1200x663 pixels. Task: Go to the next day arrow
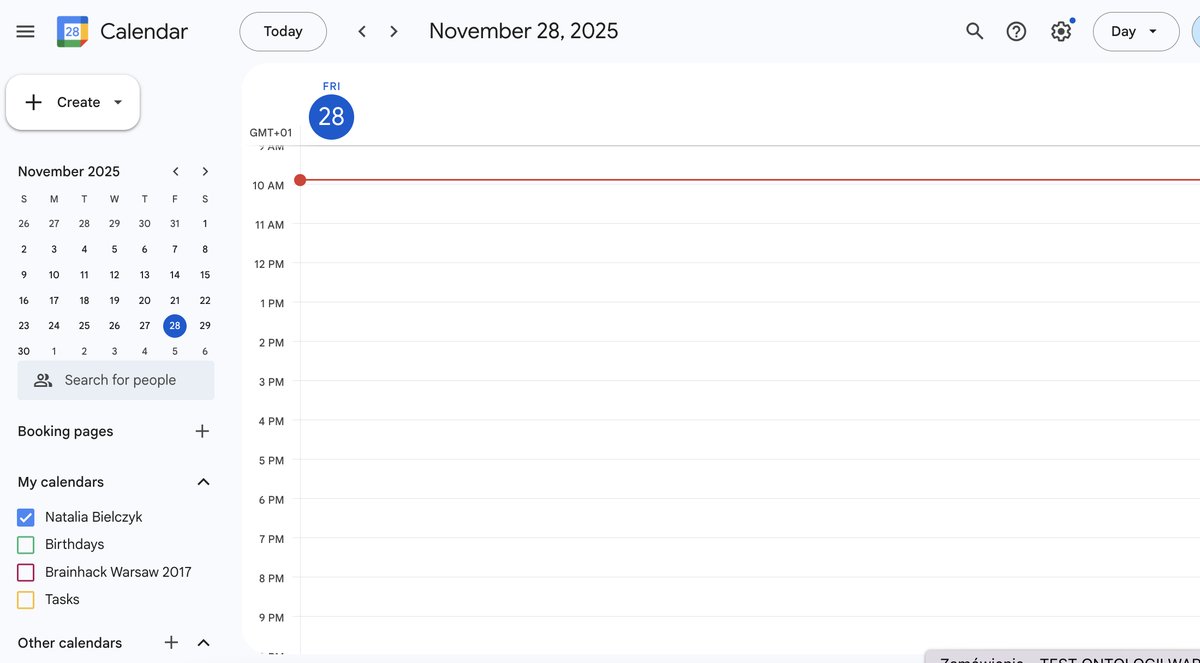(394, 31)
